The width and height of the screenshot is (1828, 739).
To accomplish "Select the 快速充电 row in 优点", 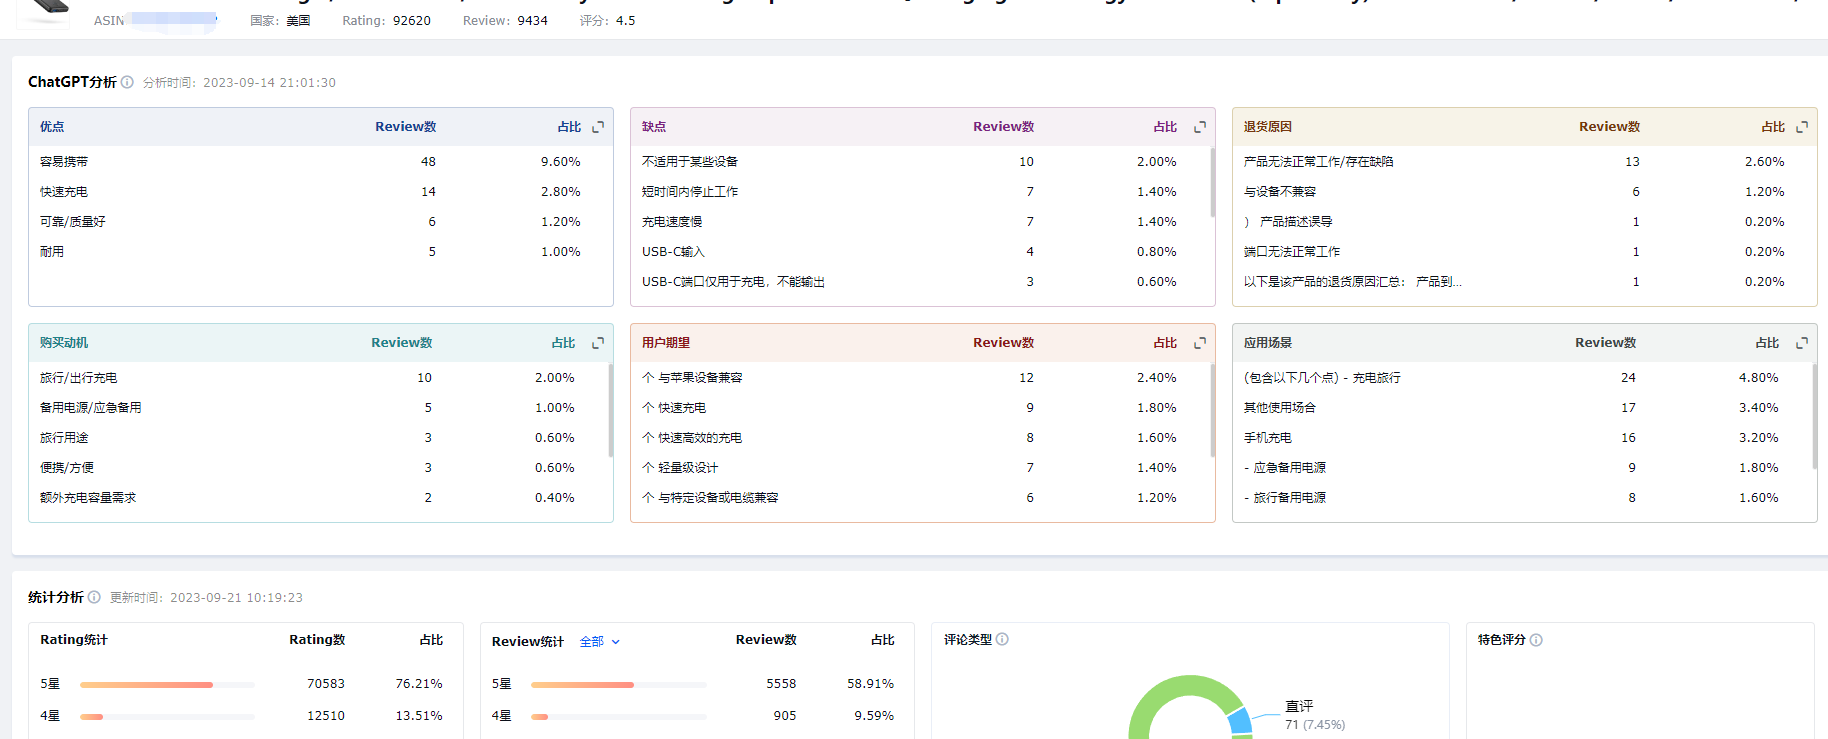I will pos(320,192).
